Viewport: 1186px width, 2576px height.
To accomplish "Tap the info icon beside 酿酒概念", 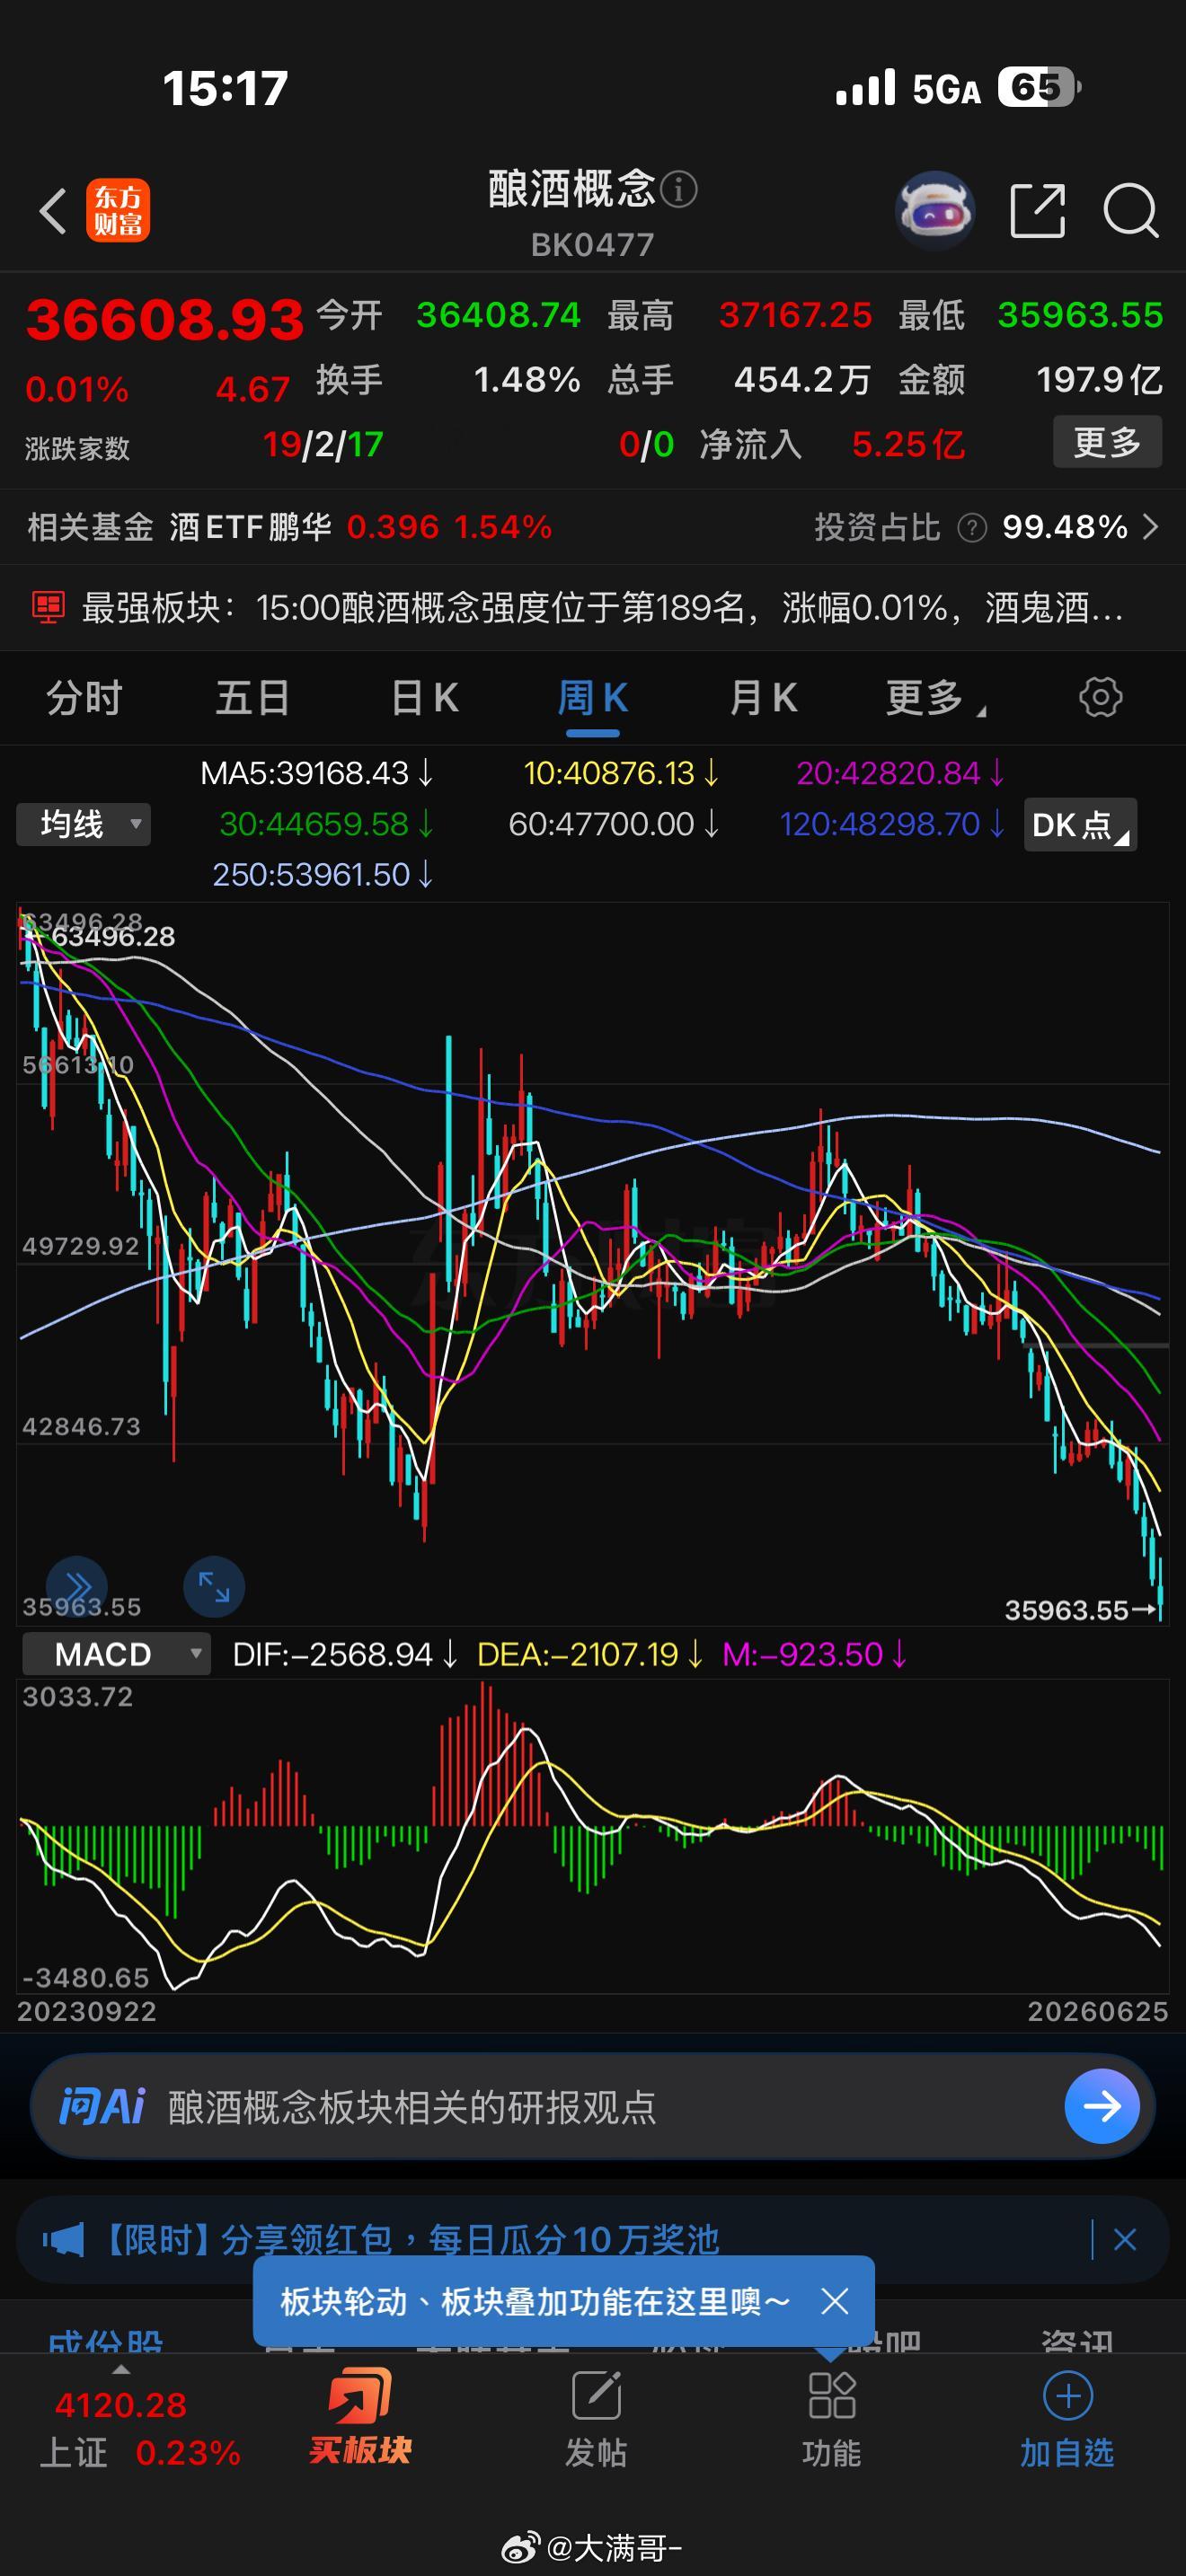I will [x=679, y=189].
